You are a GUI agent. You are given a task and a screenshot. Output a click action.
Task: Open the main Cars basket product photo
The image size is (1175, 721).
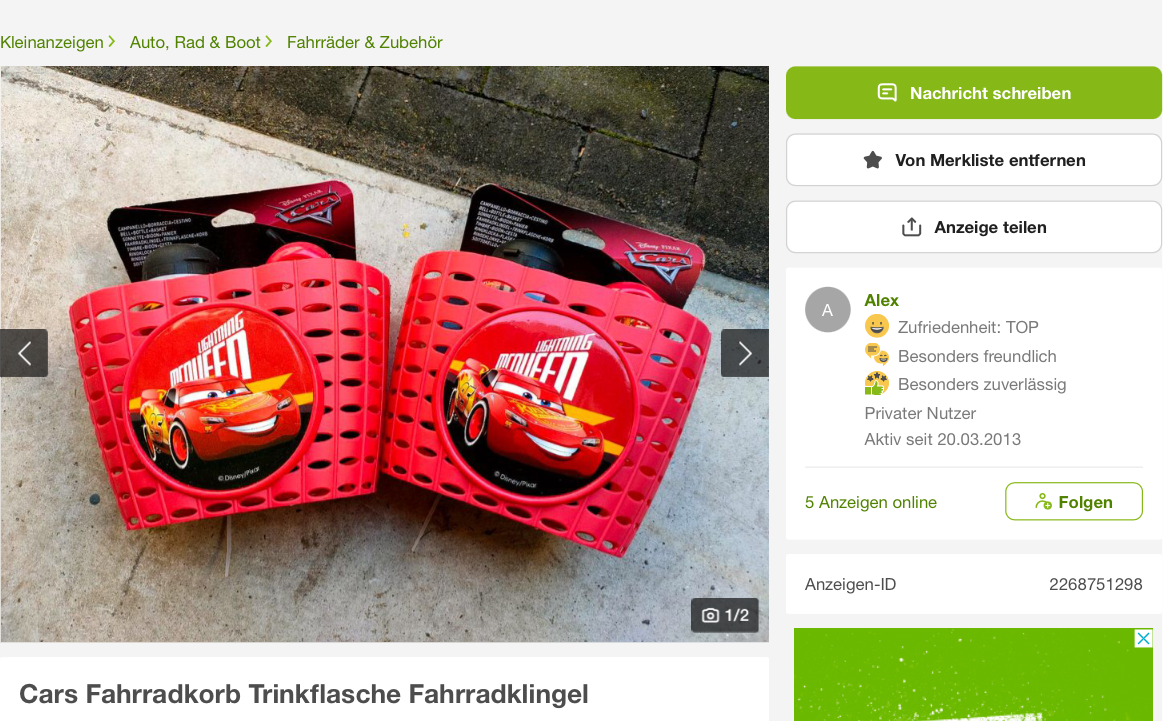[x=384, y=354]
